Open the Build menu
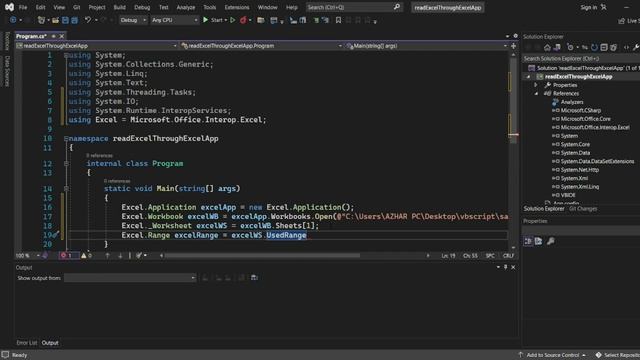 coord(120,7)
